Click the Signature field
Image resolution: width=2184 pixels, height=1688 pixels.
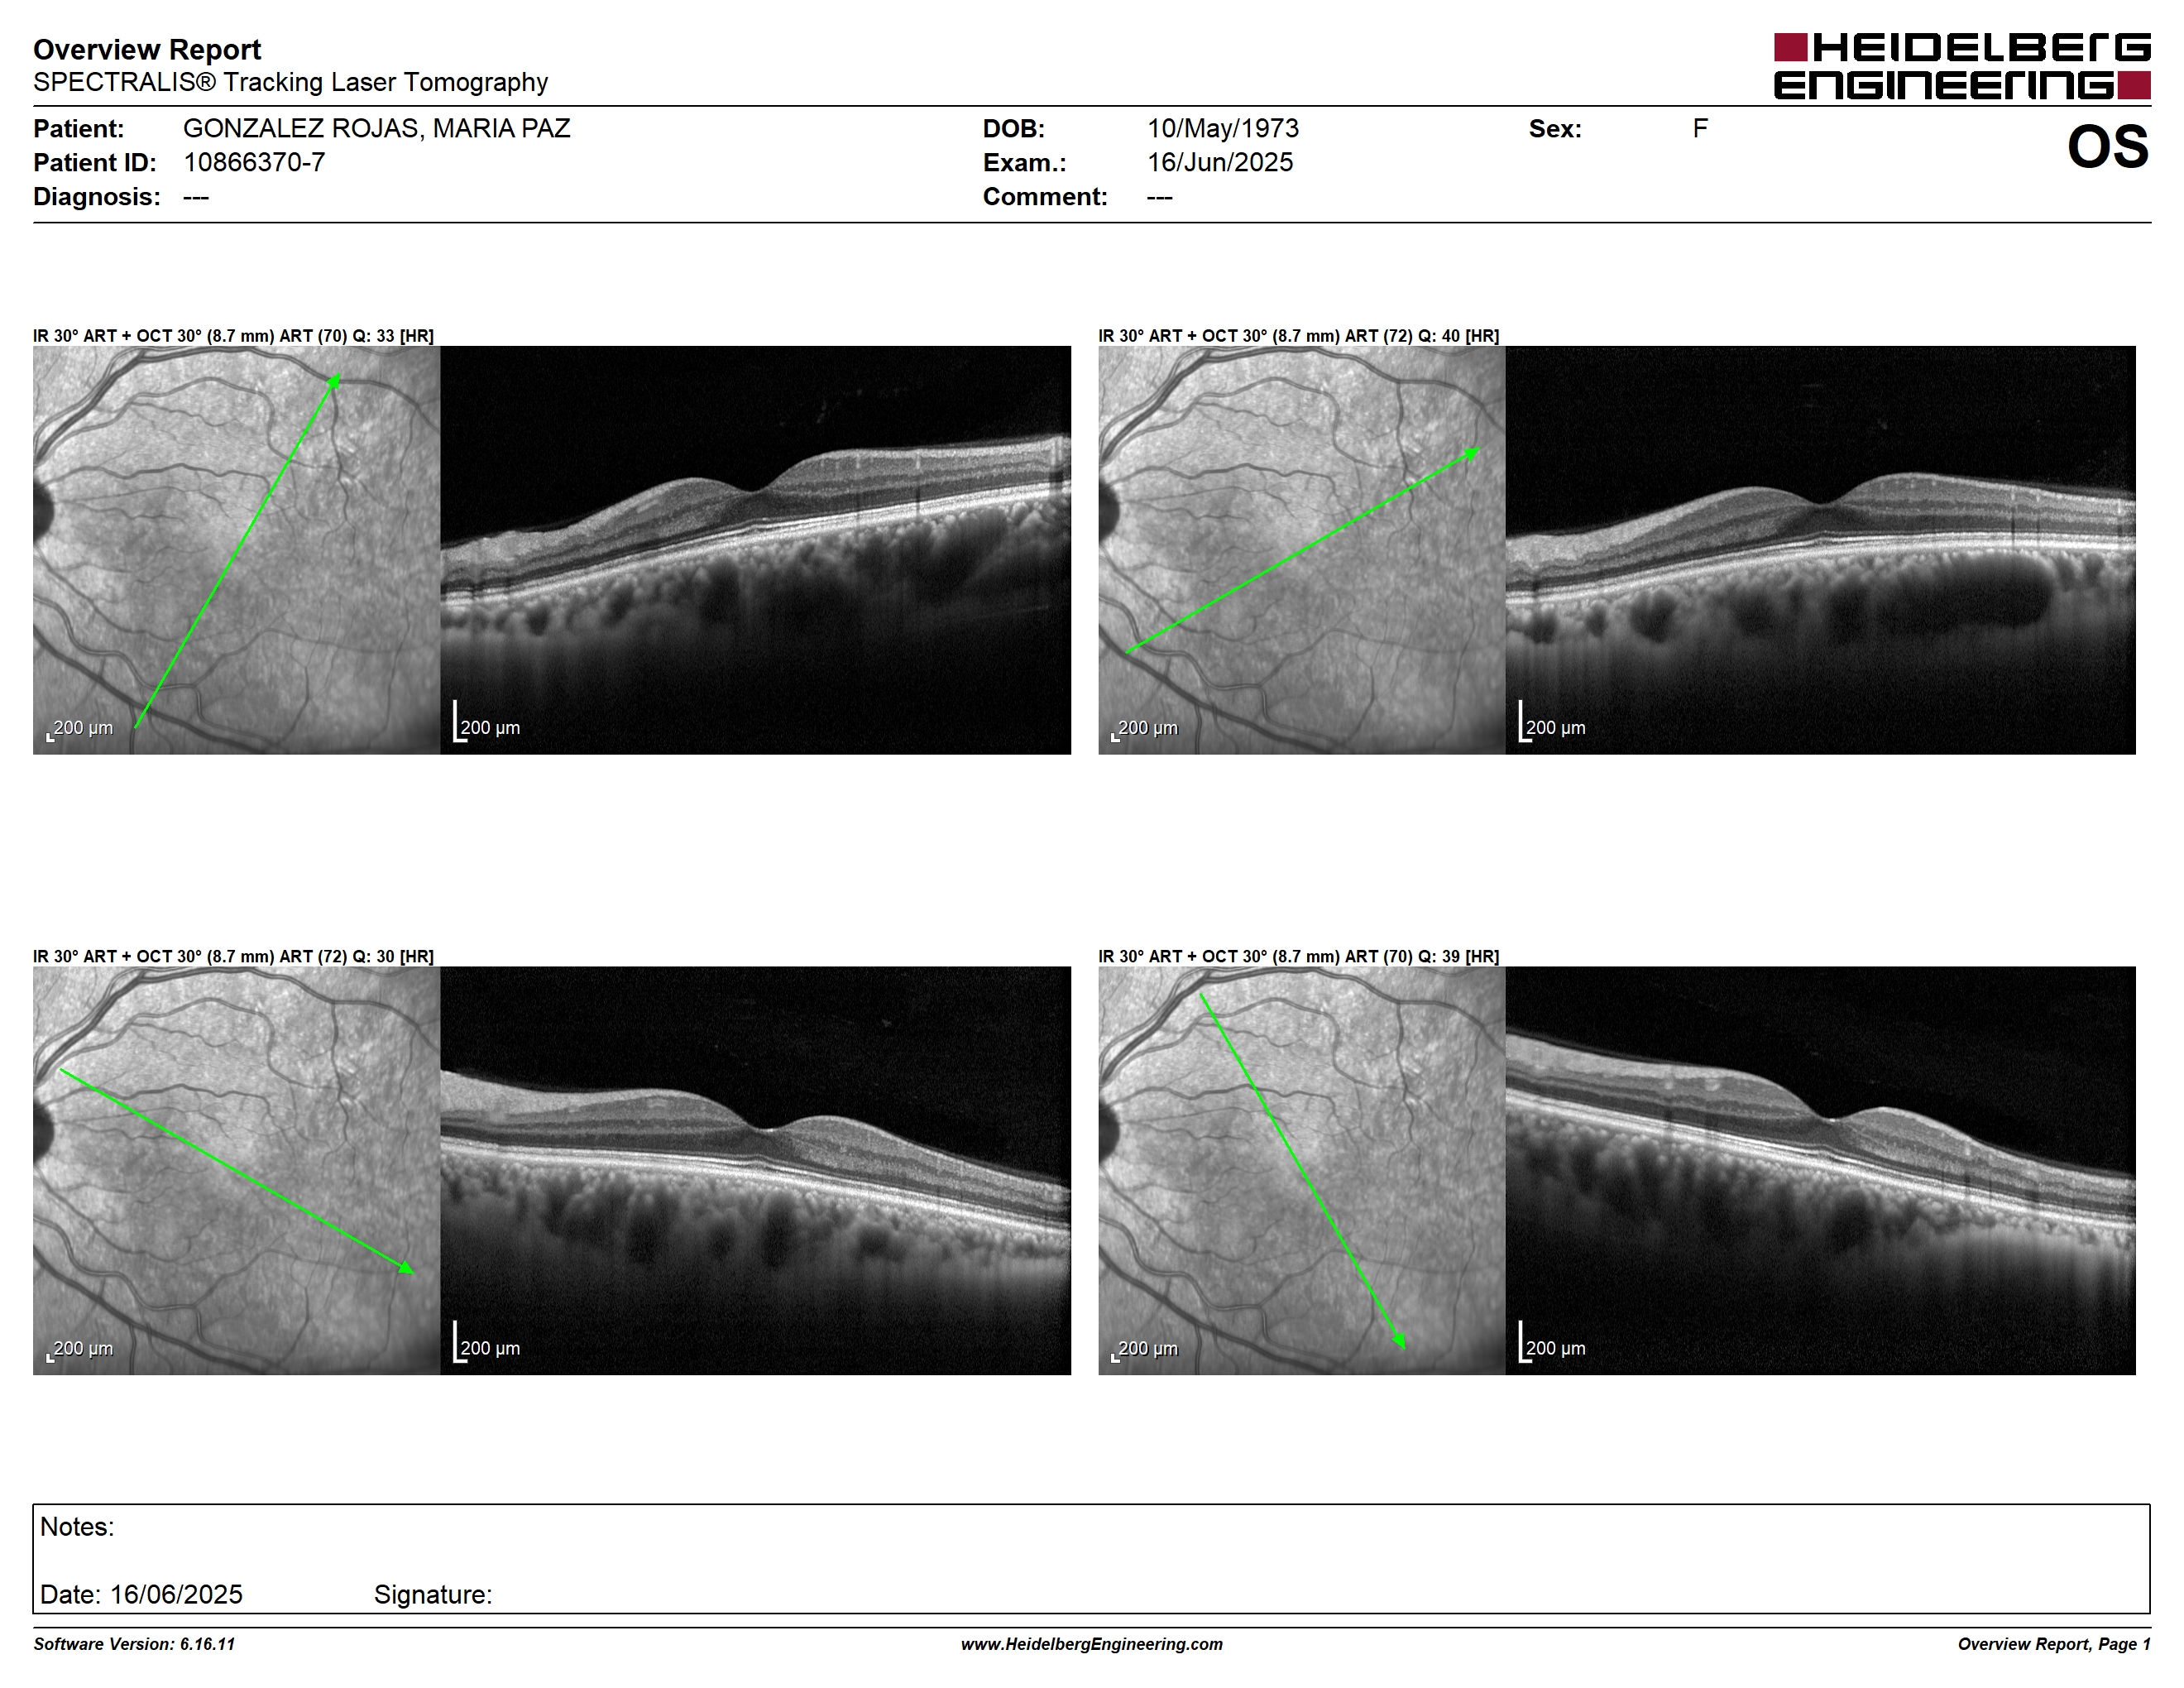(x=433, y=1594)
